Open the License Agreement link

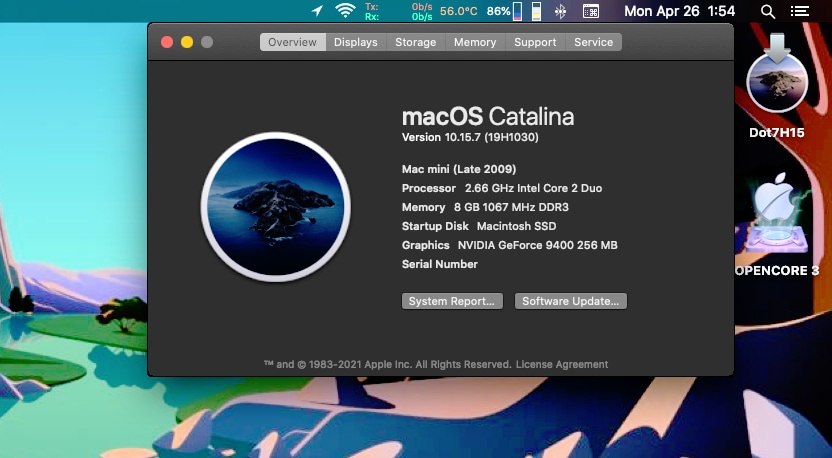(562, 365)
